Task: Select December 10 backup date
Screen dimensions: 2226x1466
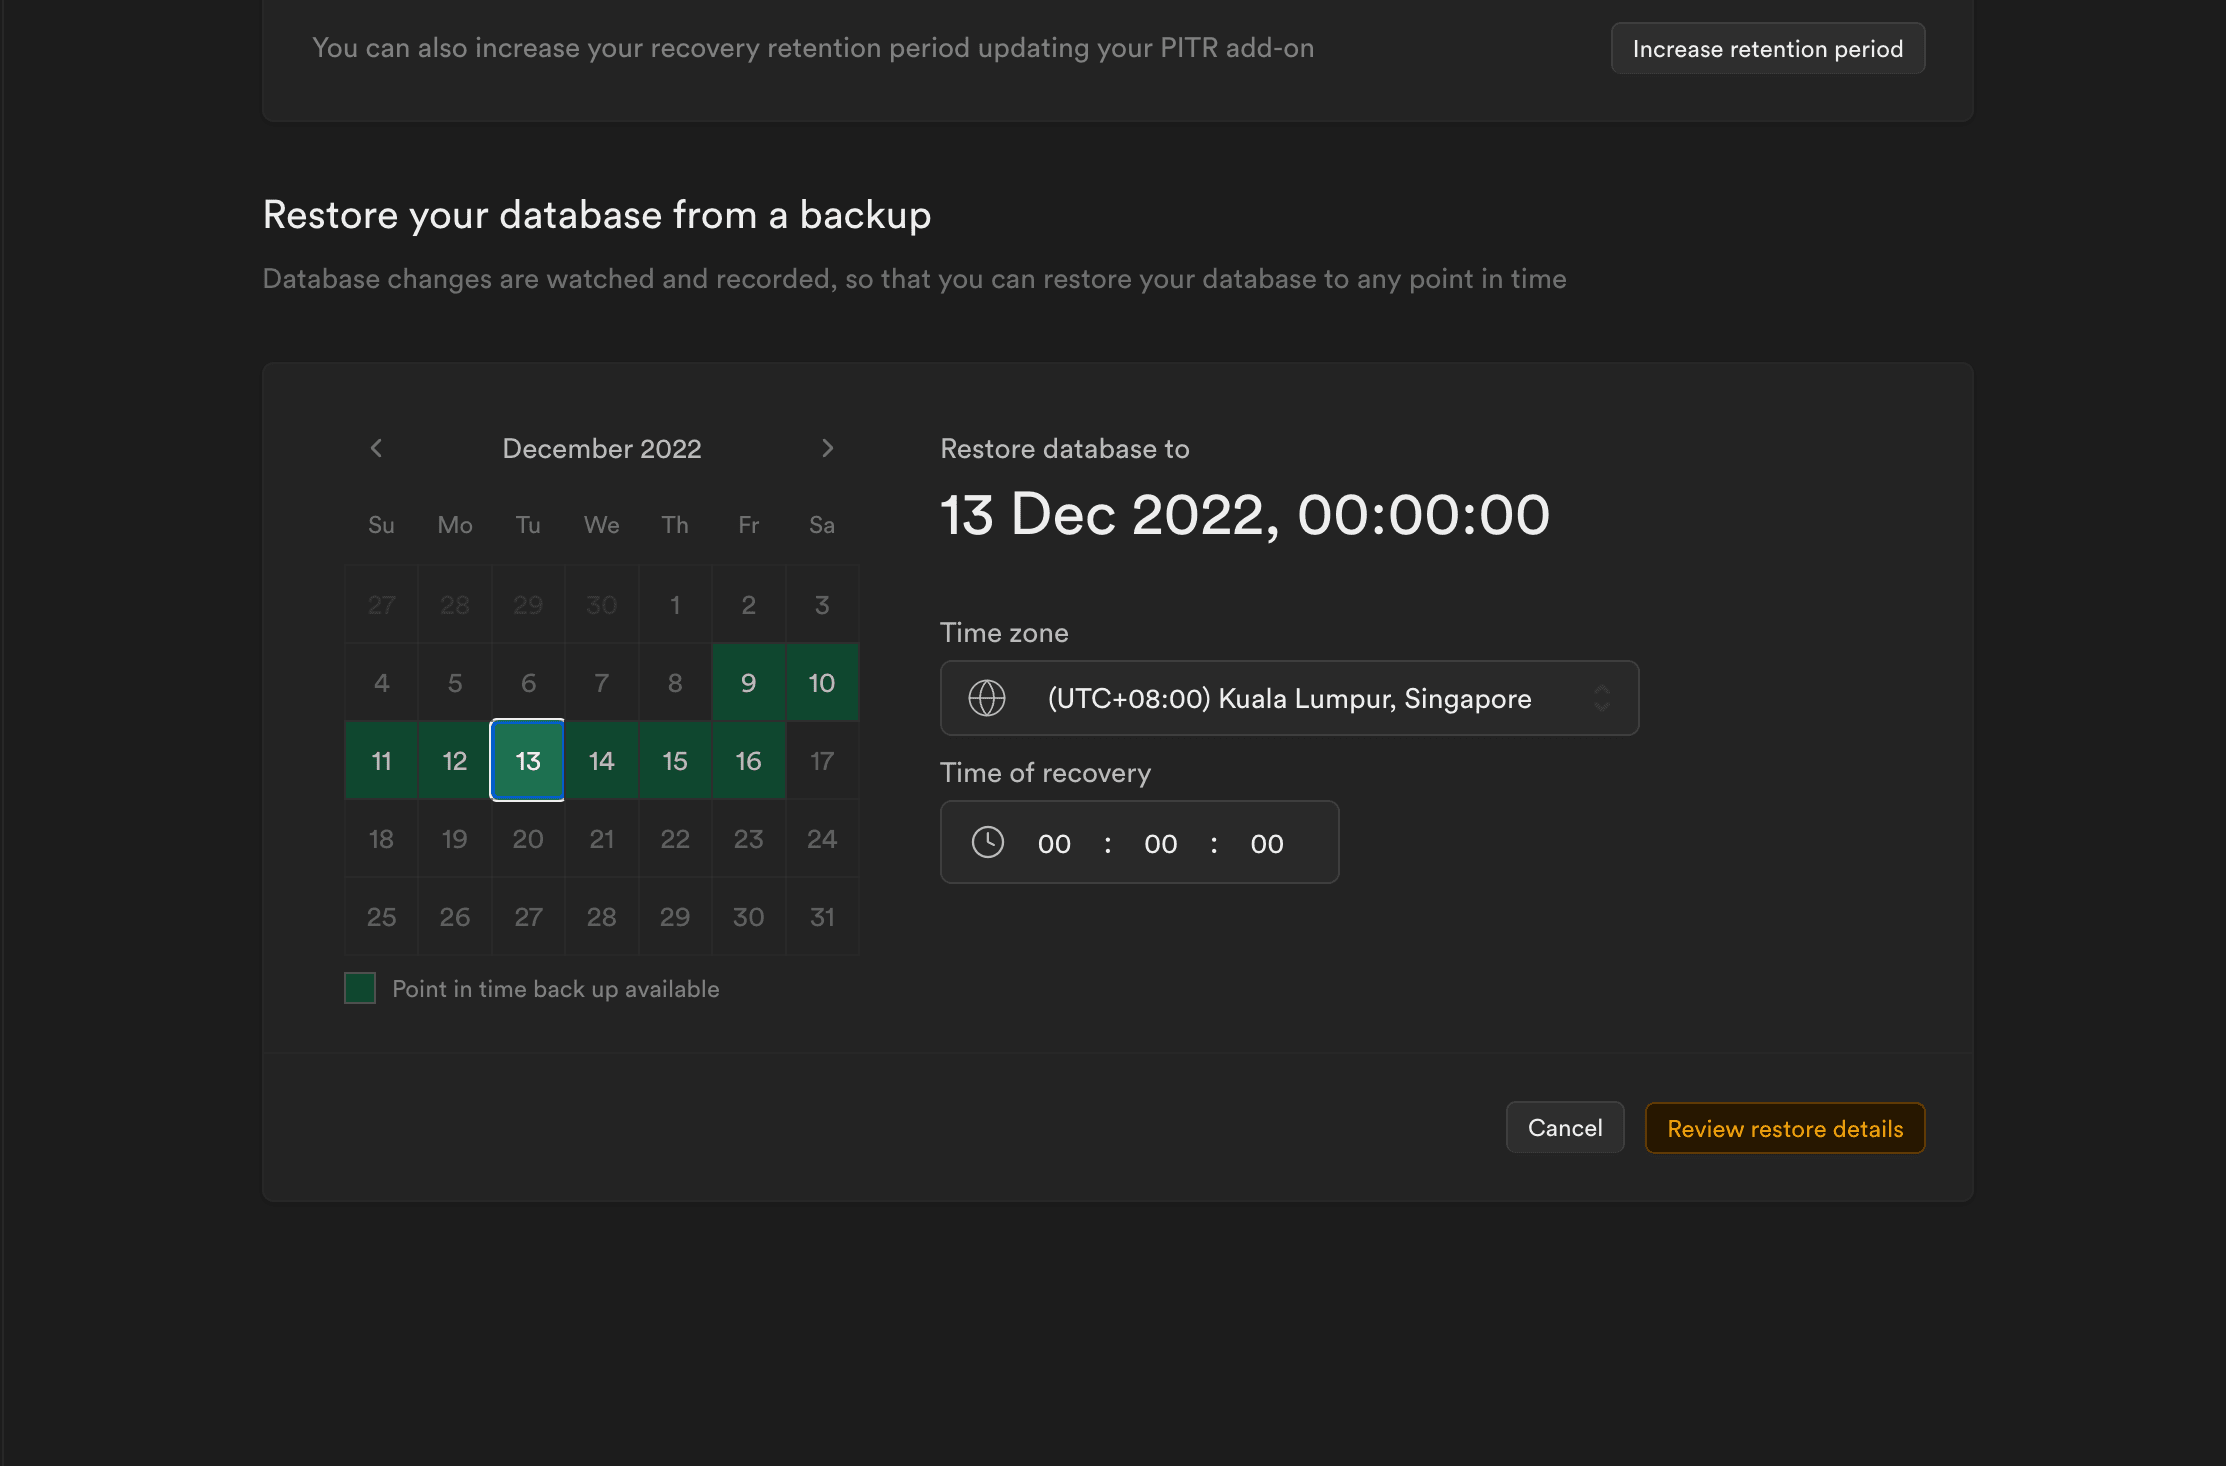Action: pyautogui.click(x=821, y=682)
